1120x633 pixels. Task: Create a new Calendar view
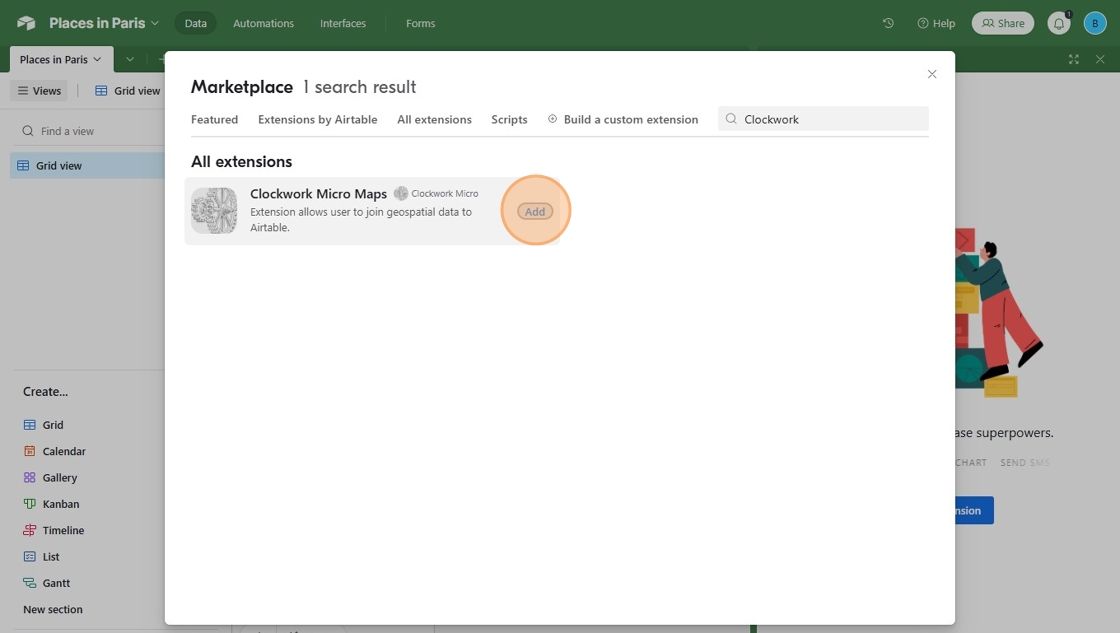64,451
